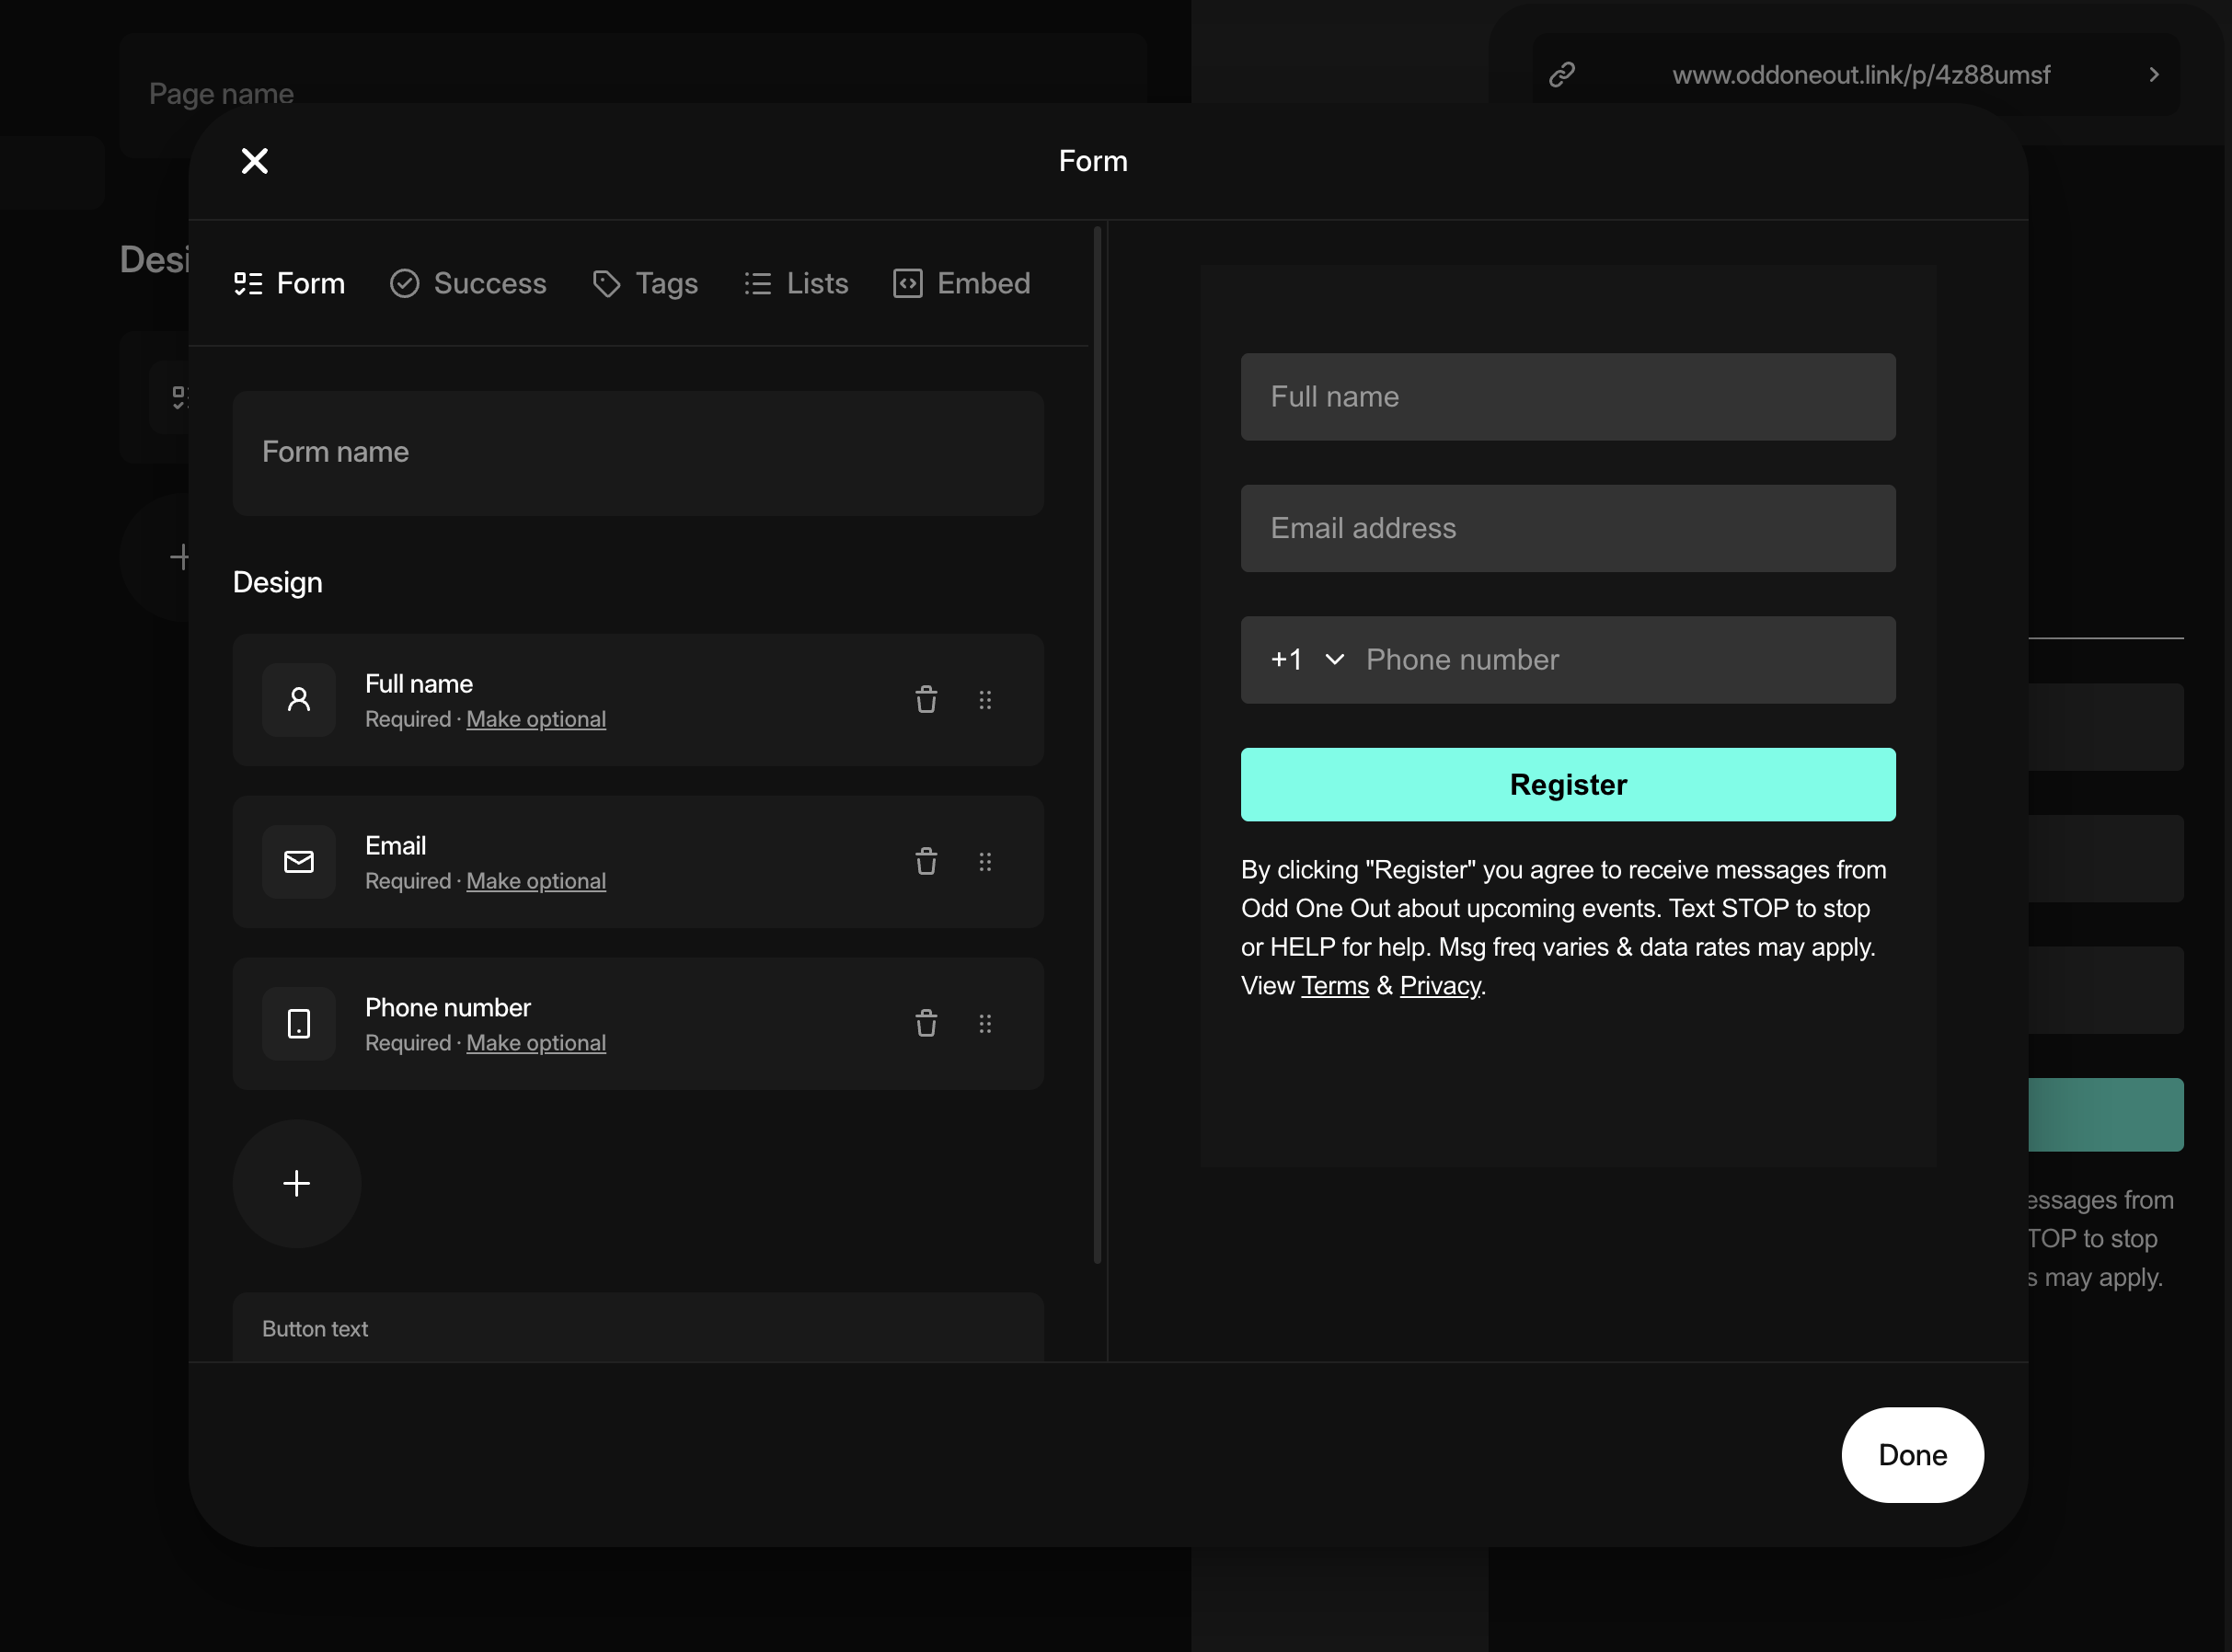Open the Embed tab
The width and height of the screenshot is (2232, 1652).
(962, 284)
